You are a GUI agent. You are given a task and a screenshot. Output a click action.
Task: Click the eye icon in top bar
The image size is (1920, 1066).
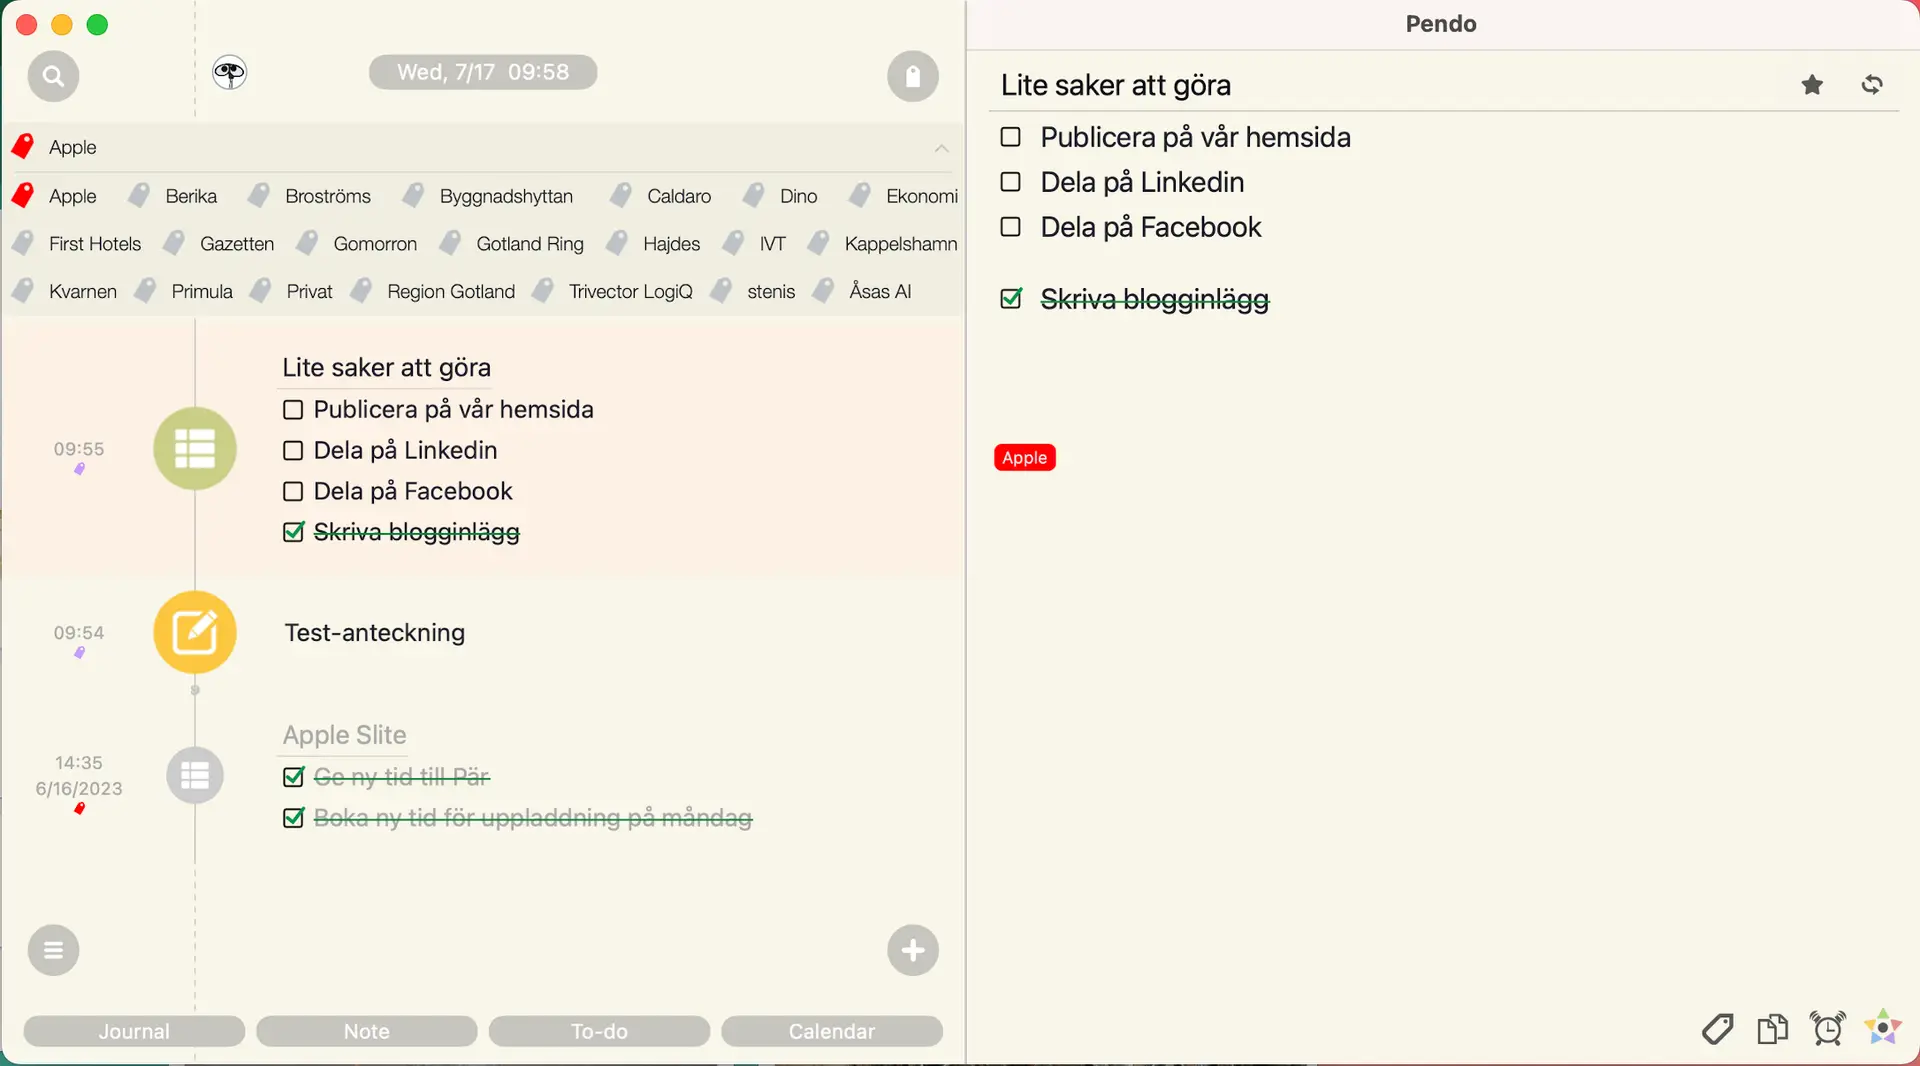(229, 72)
